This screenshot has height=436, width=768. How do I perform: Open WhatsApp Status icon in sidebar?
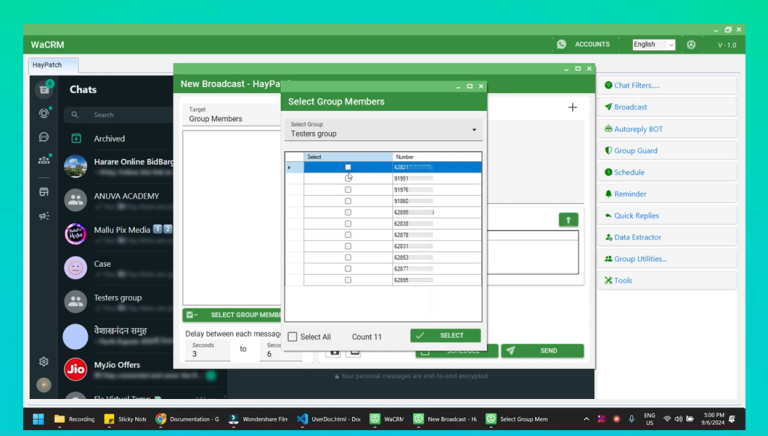[x=44, y=113]
